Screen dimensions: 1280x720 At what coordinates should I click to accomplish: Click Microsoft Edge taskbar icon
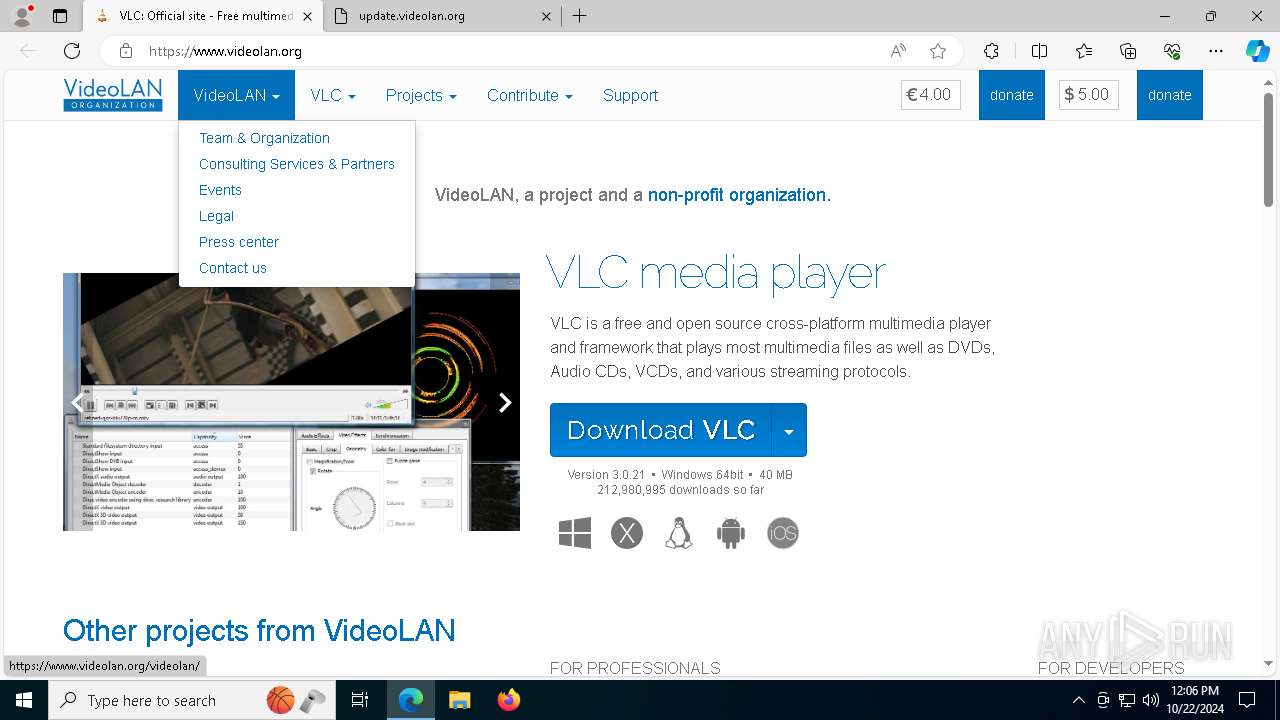click(x=411, y=700)
